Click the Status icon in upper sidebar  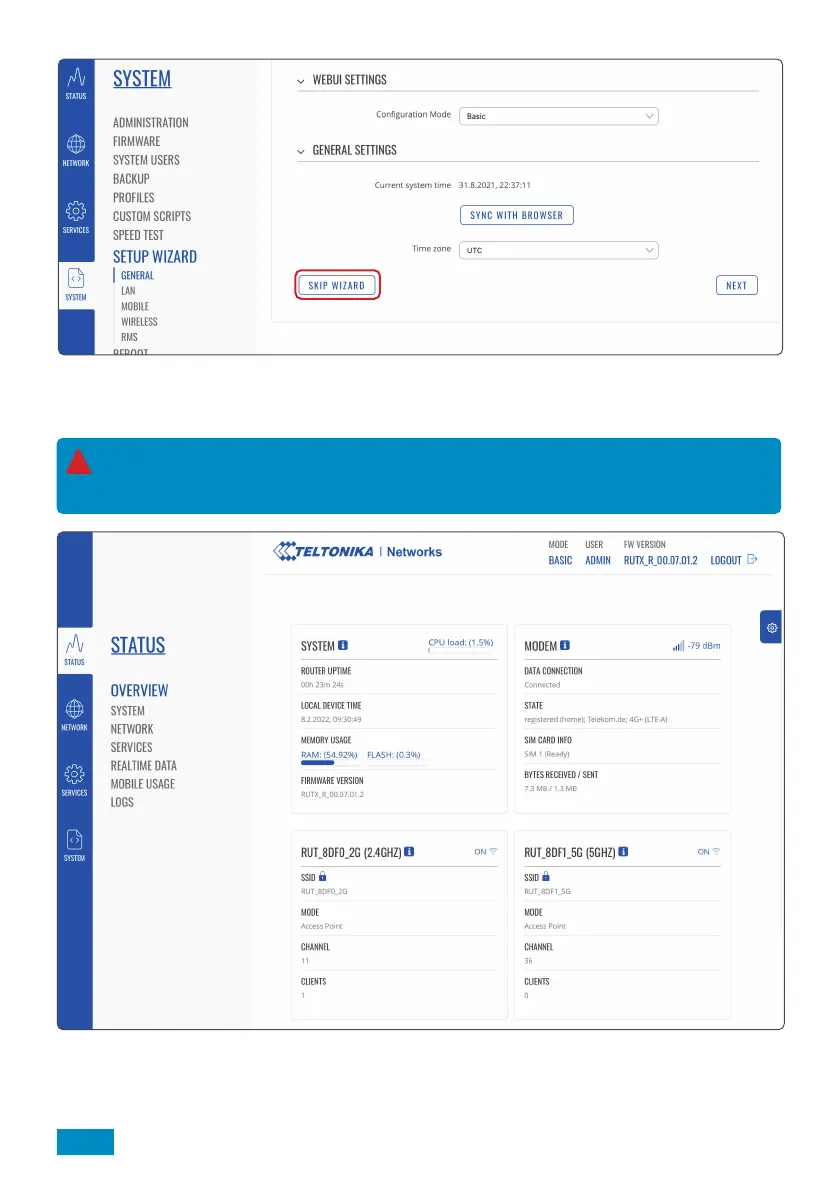coord(76,83)
